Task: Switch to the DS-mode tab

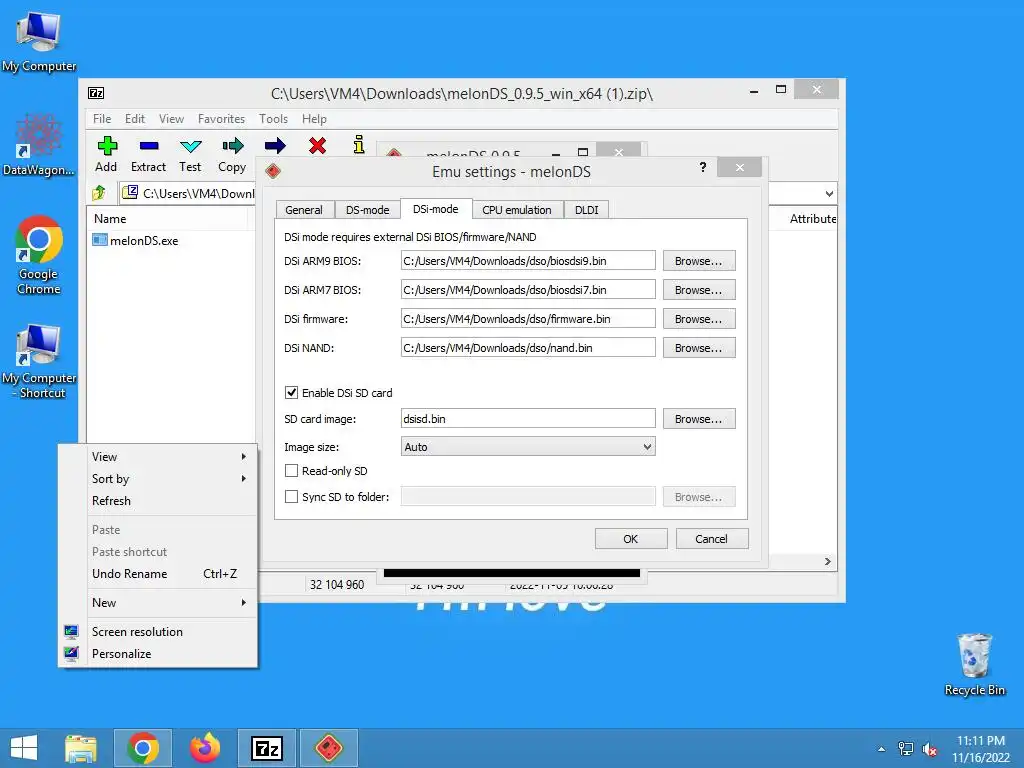Action: point(368,210)
